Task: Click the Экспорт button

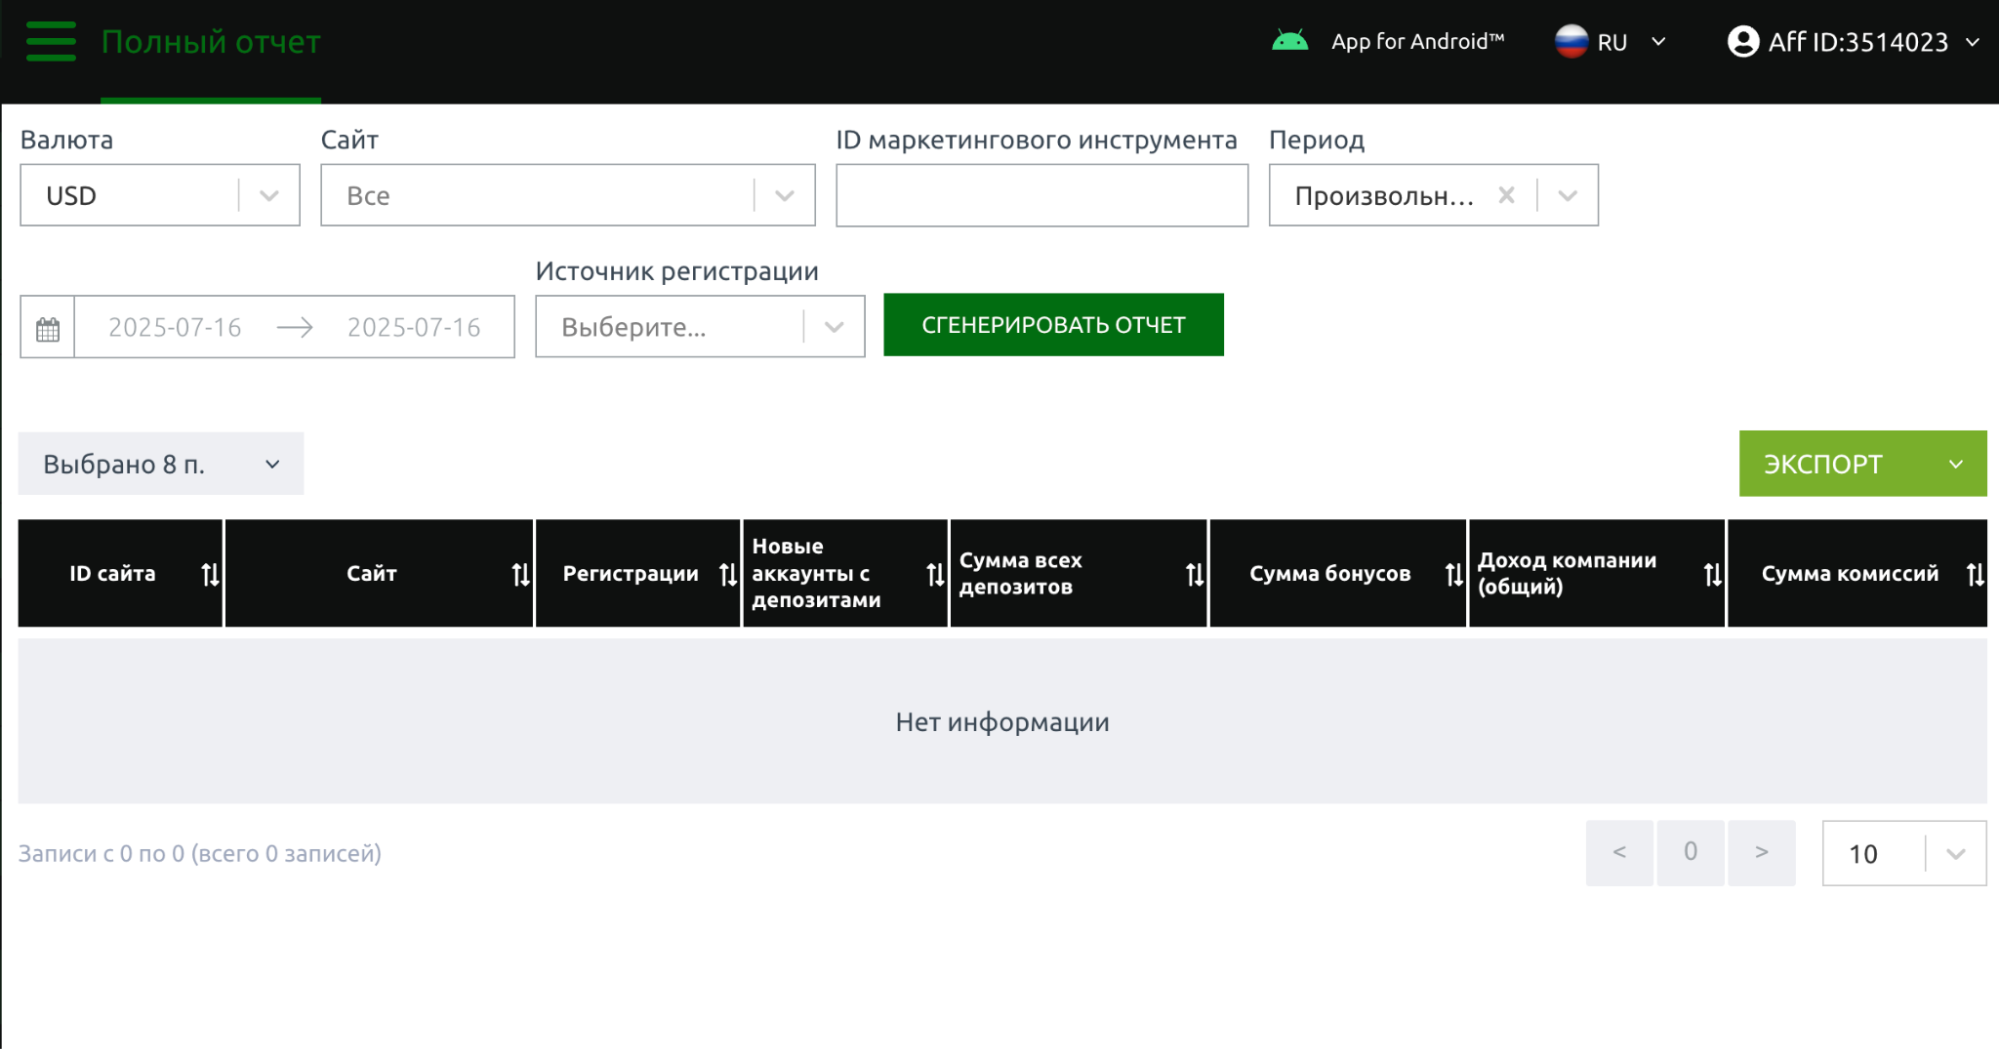Action: (x=1824, y=464)
